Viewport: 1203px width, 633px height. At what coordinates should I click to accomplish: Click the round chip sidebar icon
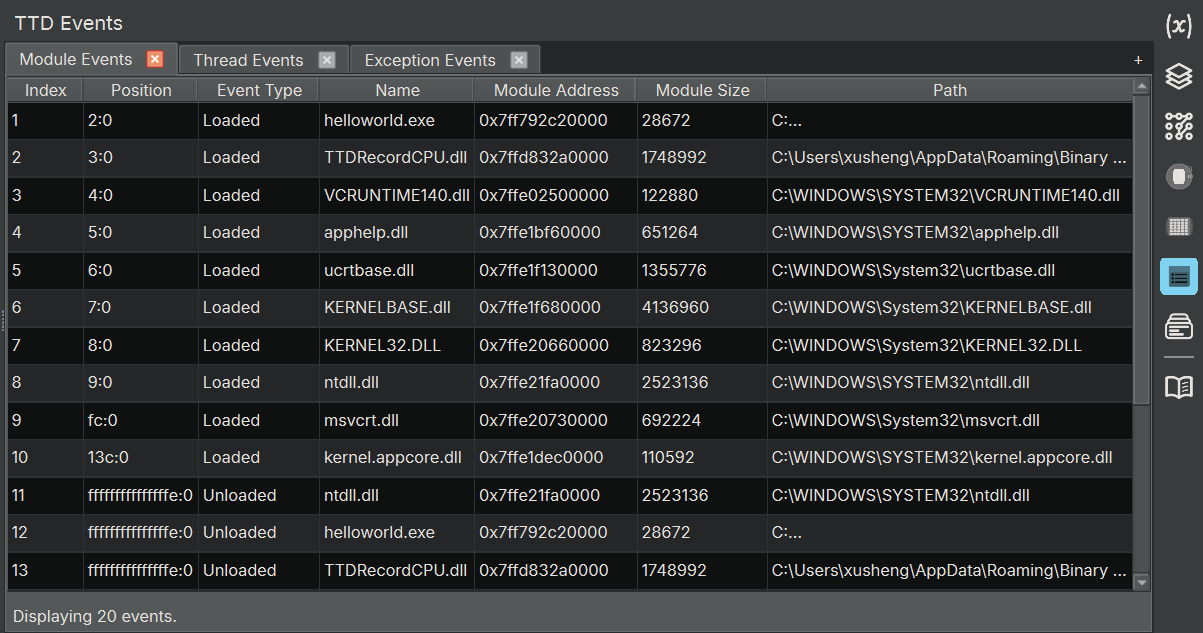pyautogui.click(x=1179, y=177)
